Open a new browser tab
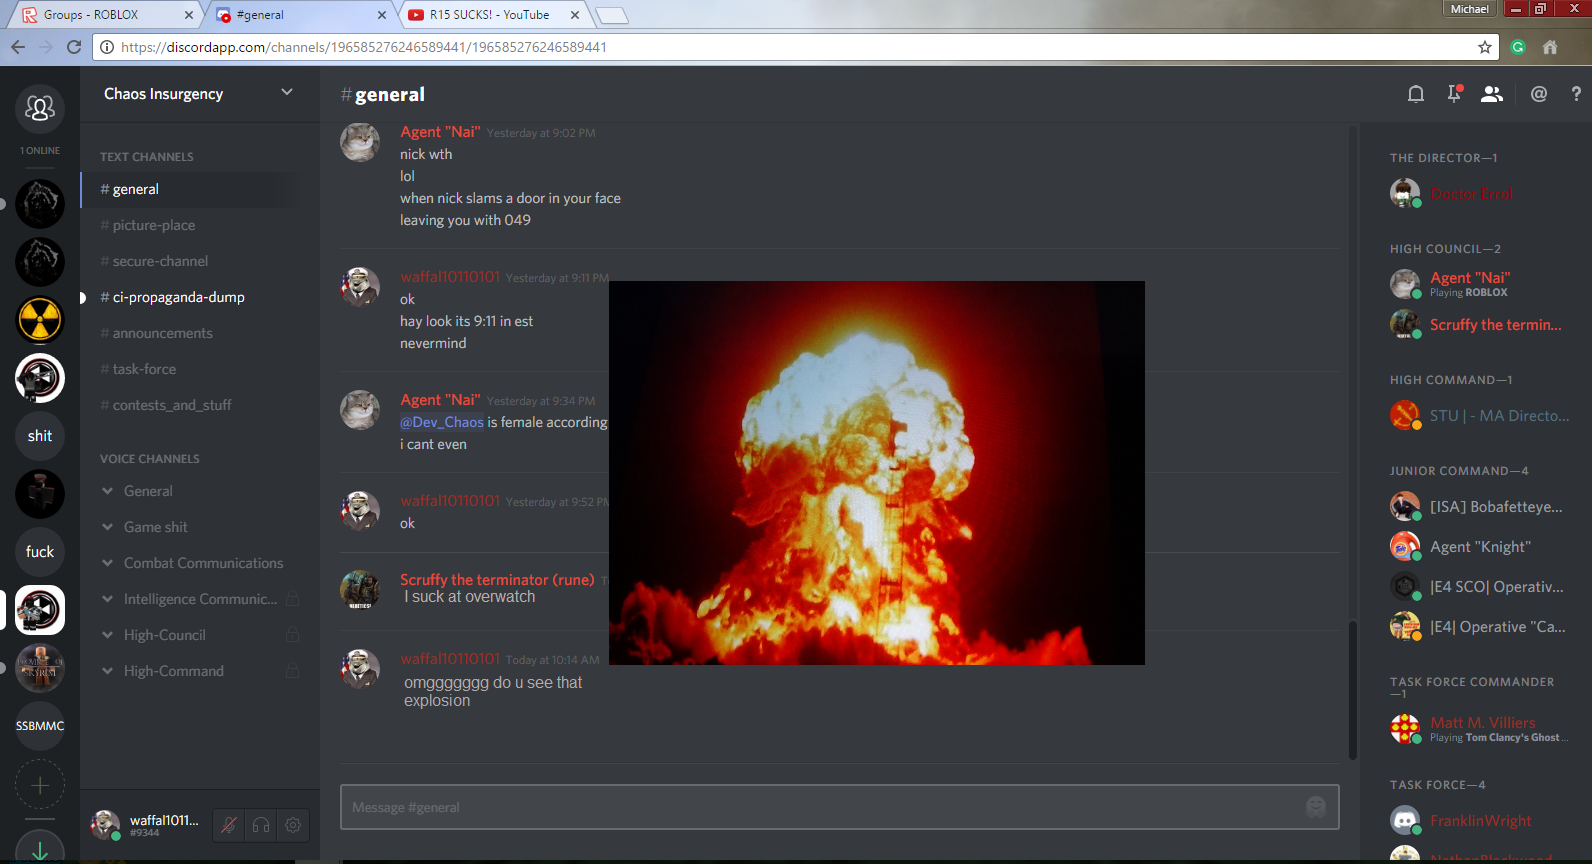This screenshot has height=864, width=1592. coord(611,15)
